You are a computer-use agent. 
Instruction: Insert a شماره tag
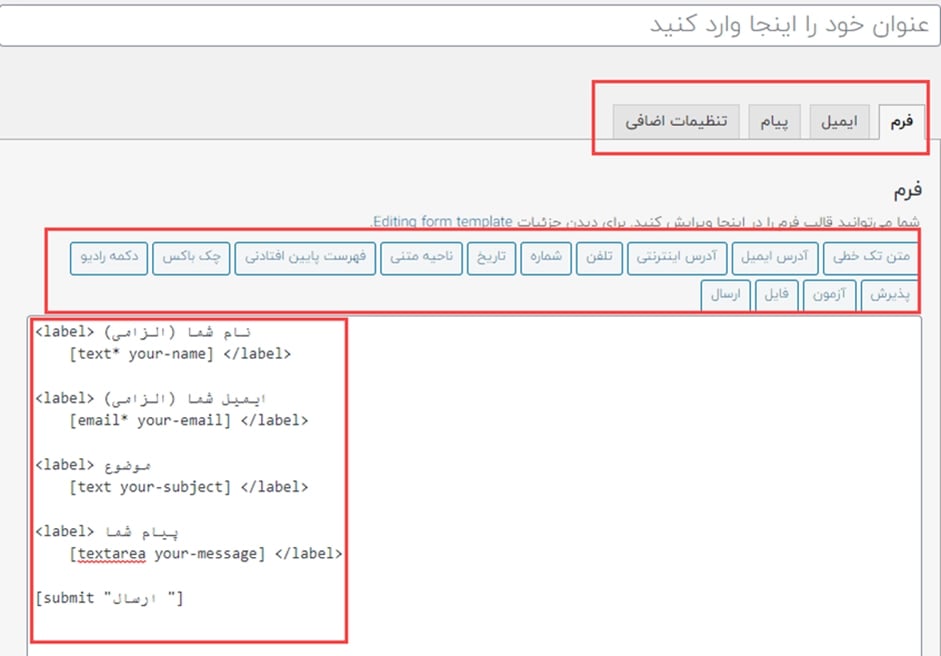546,258
